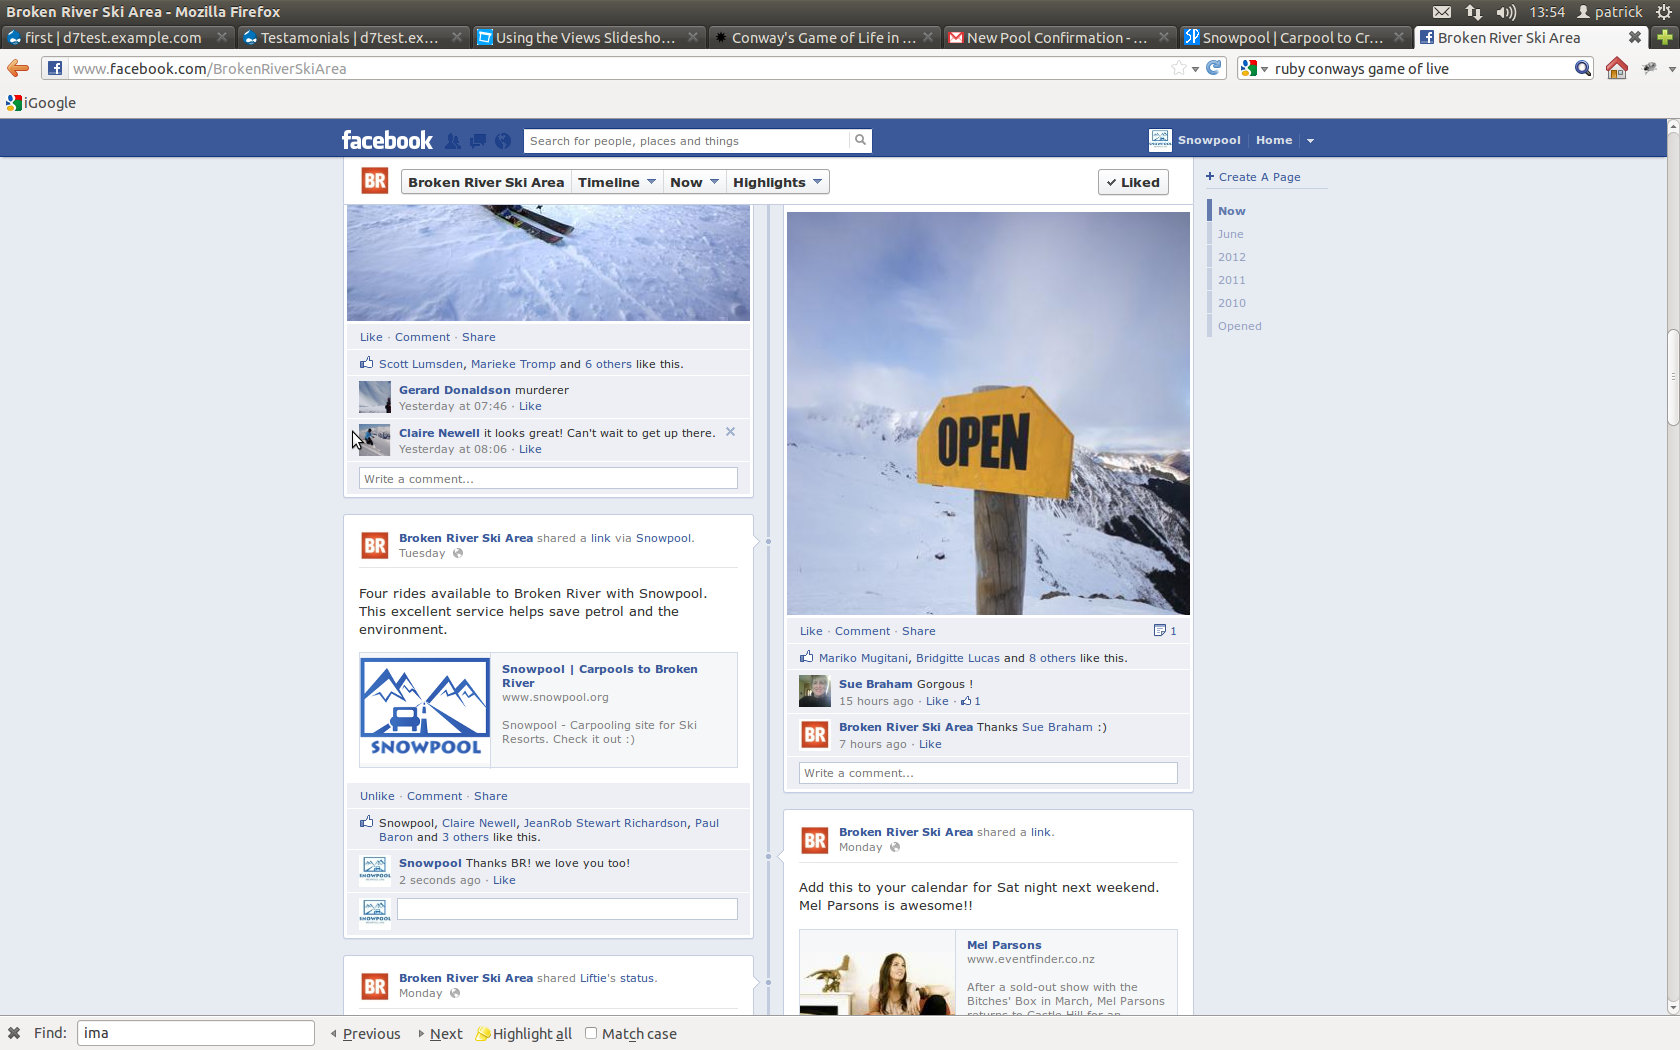Image resolution: width=1680 pixels, height=1050 pixels.
Task: Open patrick user menu in system bar
Action: tap(1609, 12)
